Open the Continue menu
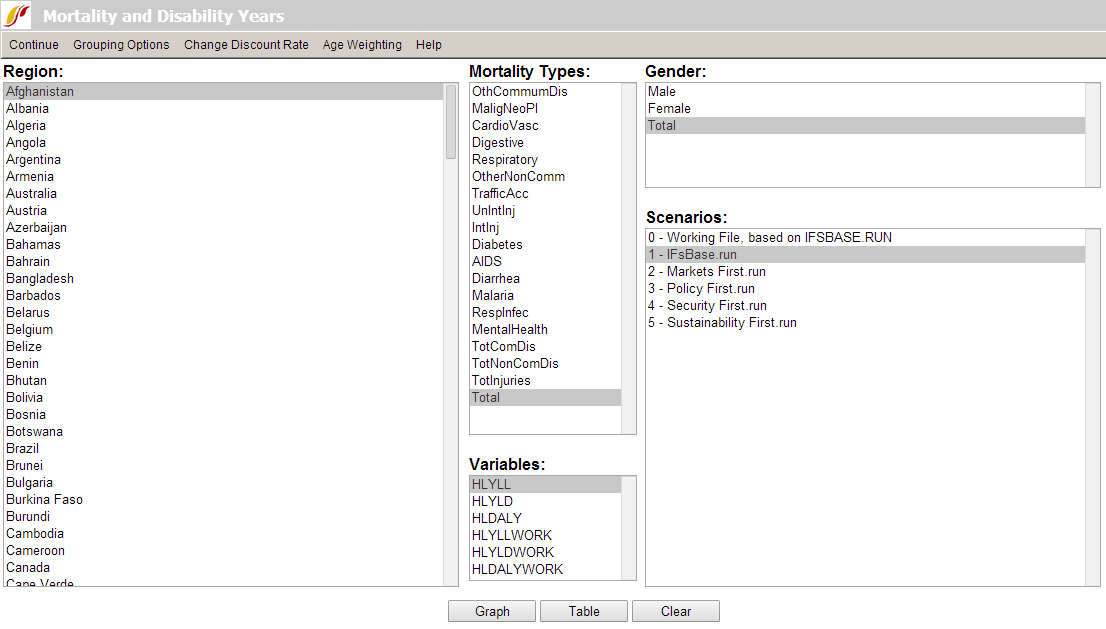Screen dimensions: 1106x629 (x=34, y=45)
